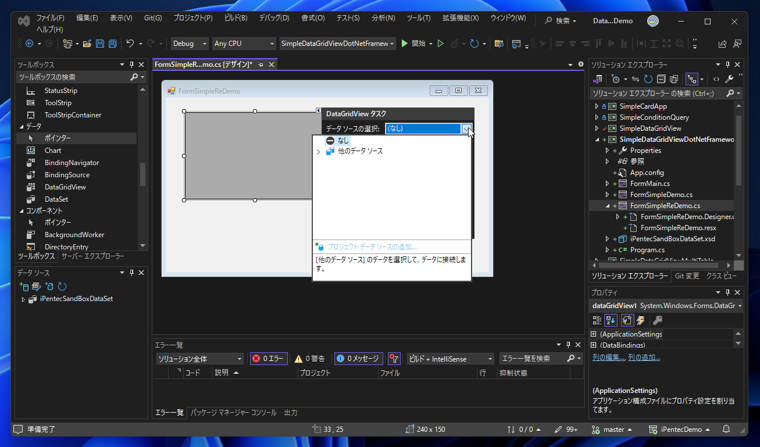
Task: Expand 他のデータ ソース tree node
Action: 318,152
